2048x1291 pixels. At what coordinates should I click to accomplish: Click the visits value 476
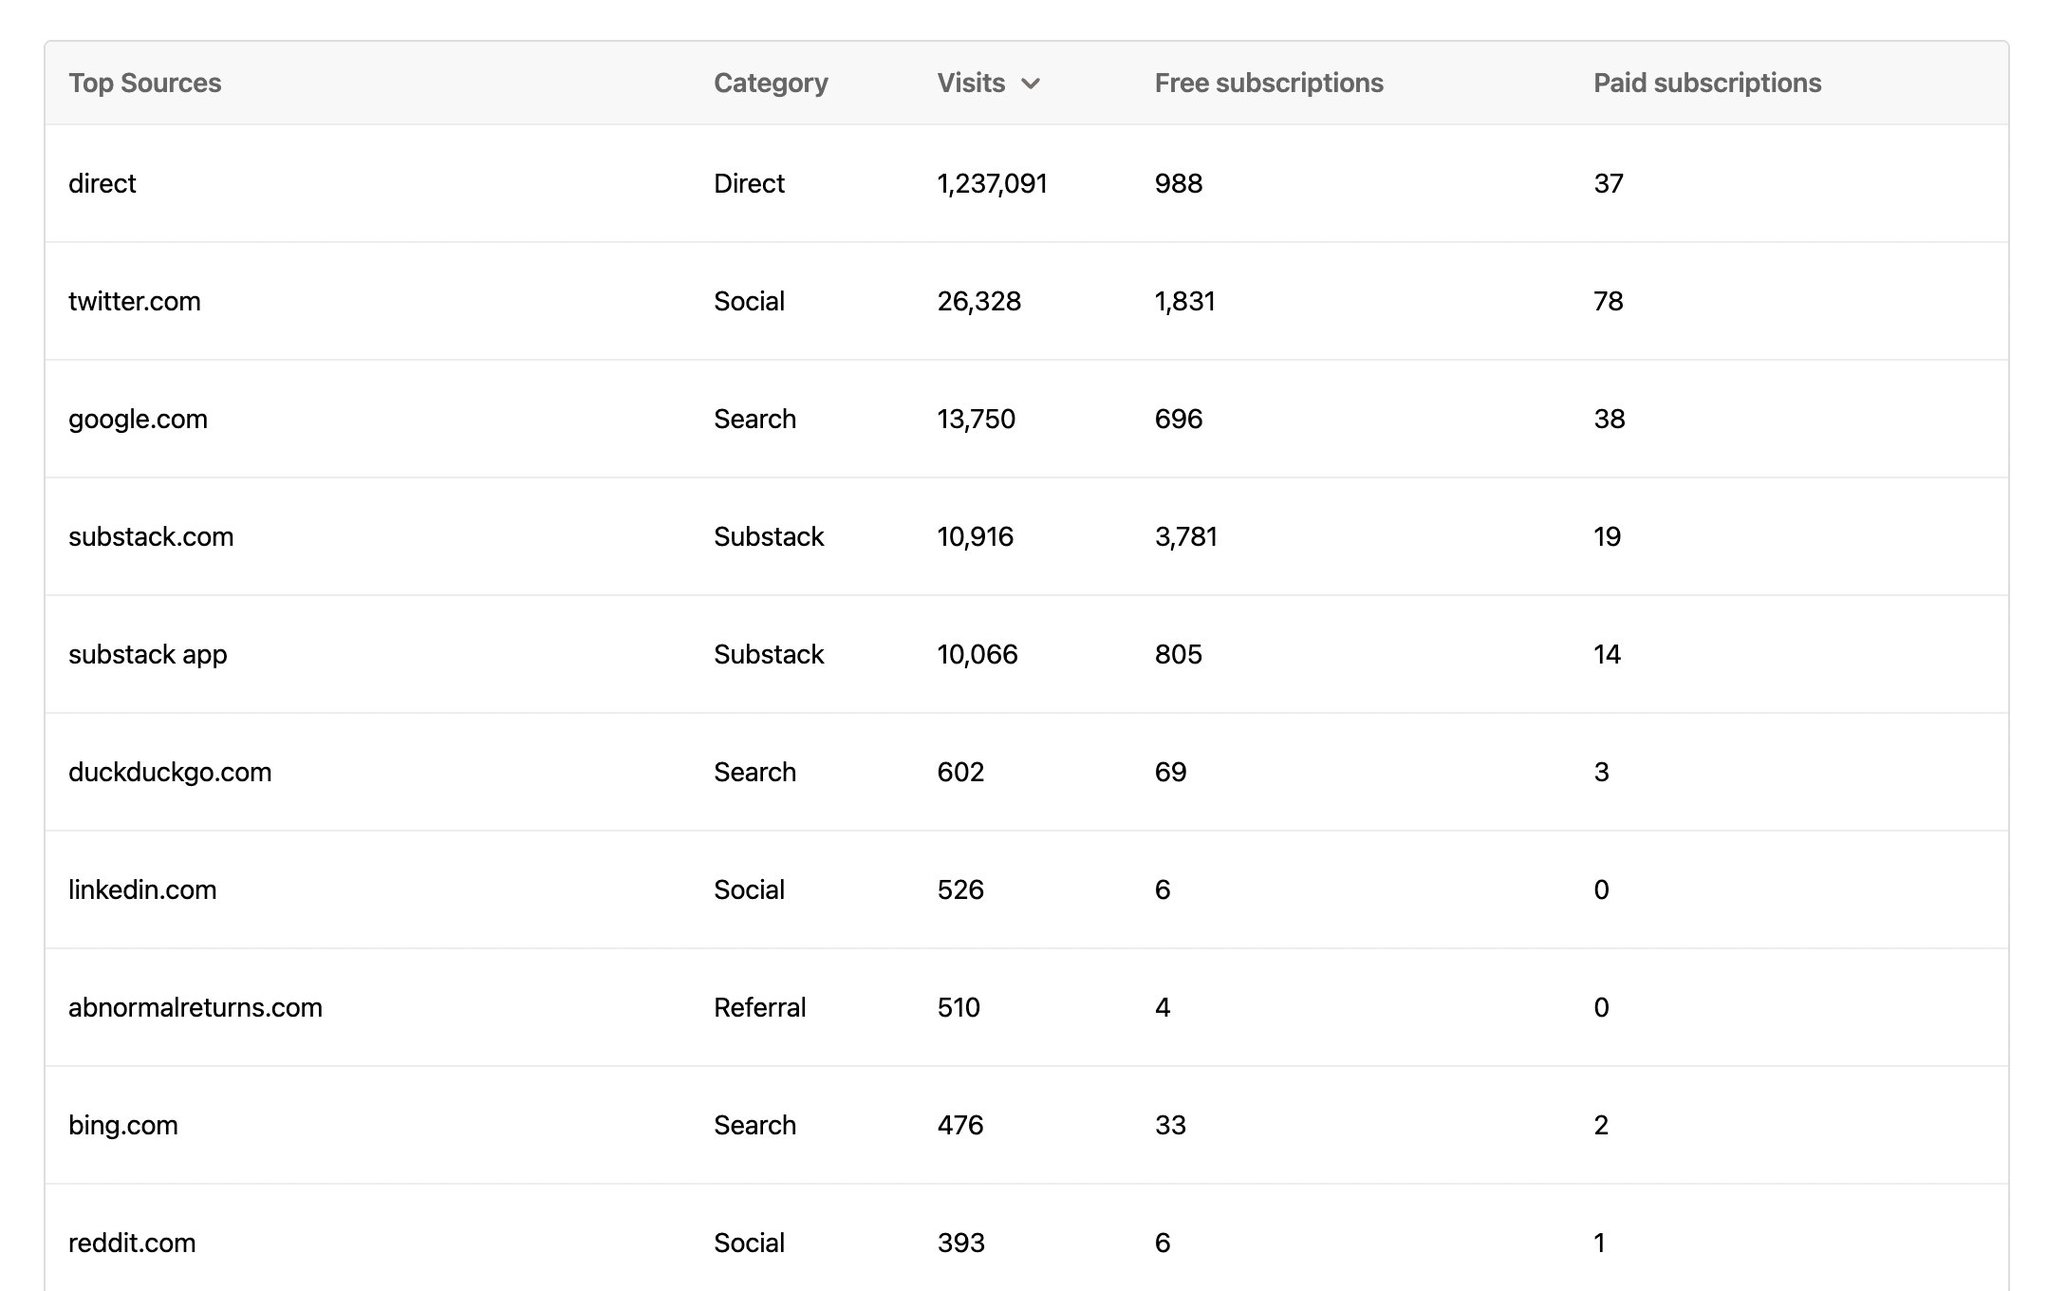click(960, 1126)
